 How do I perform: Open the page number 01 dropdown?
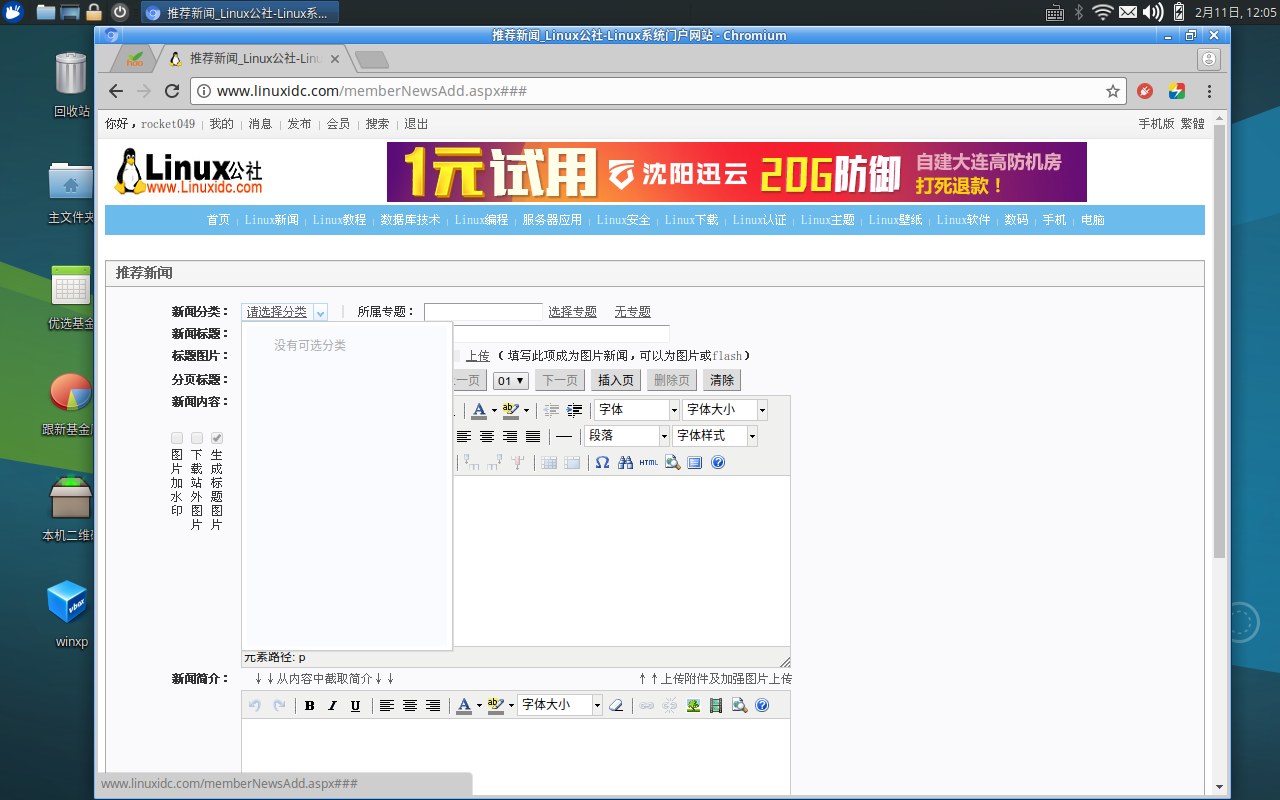coord(511,380)
